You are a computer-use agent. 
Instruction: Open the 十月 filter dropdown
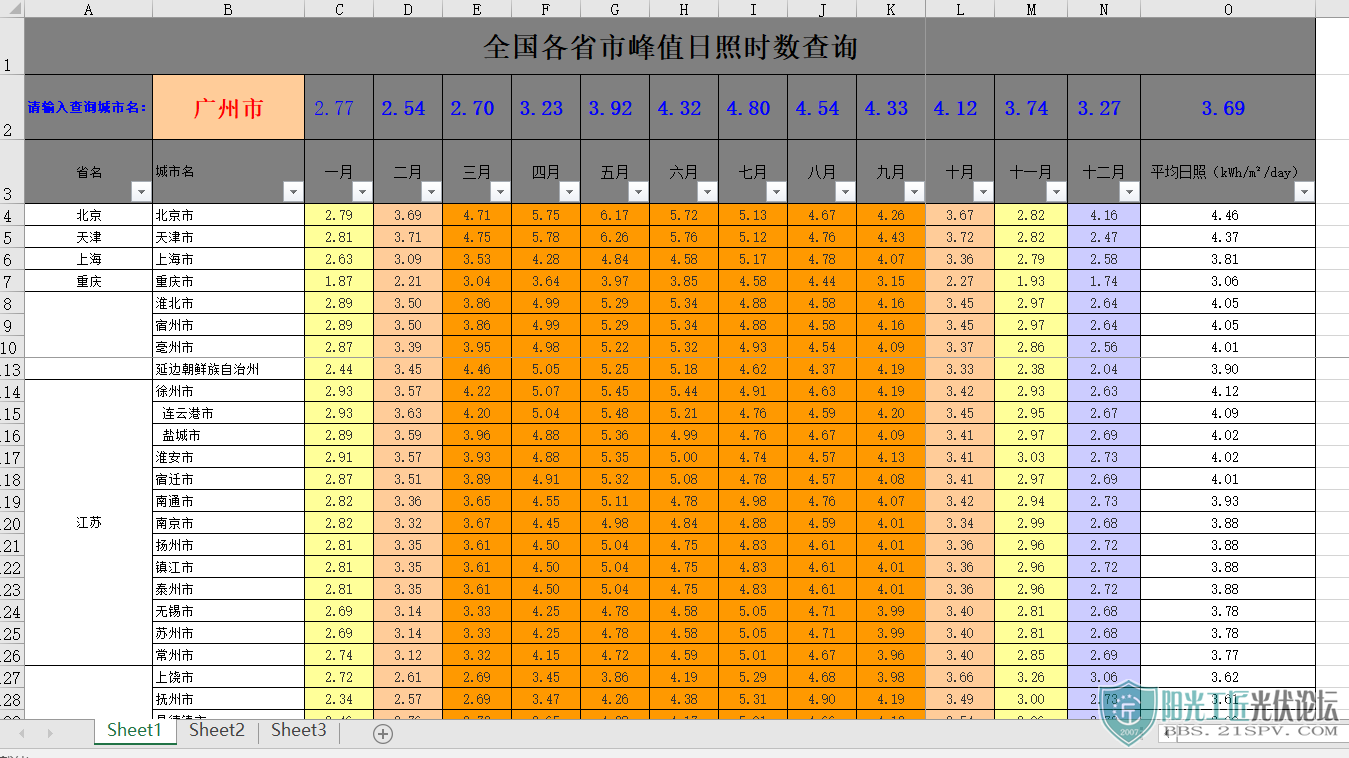coord(983,192)
